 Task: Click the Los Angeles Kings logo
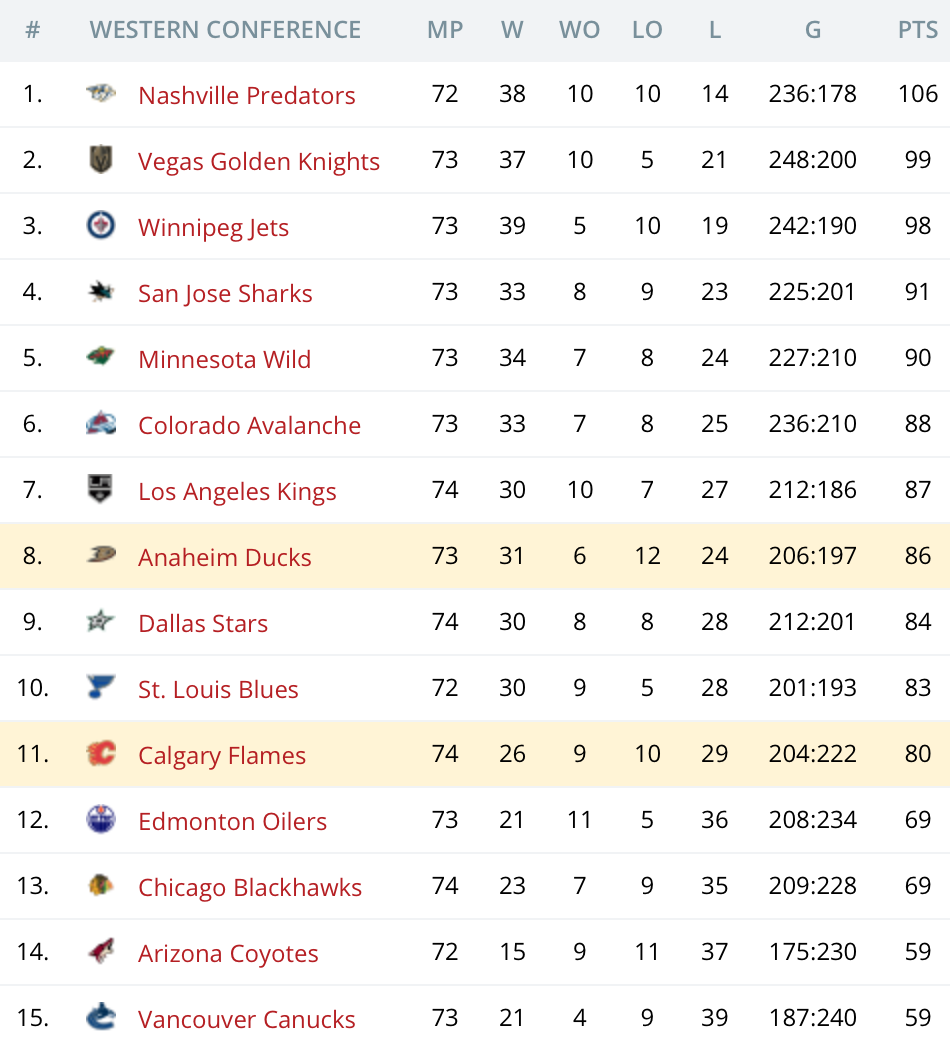point(101,490)
